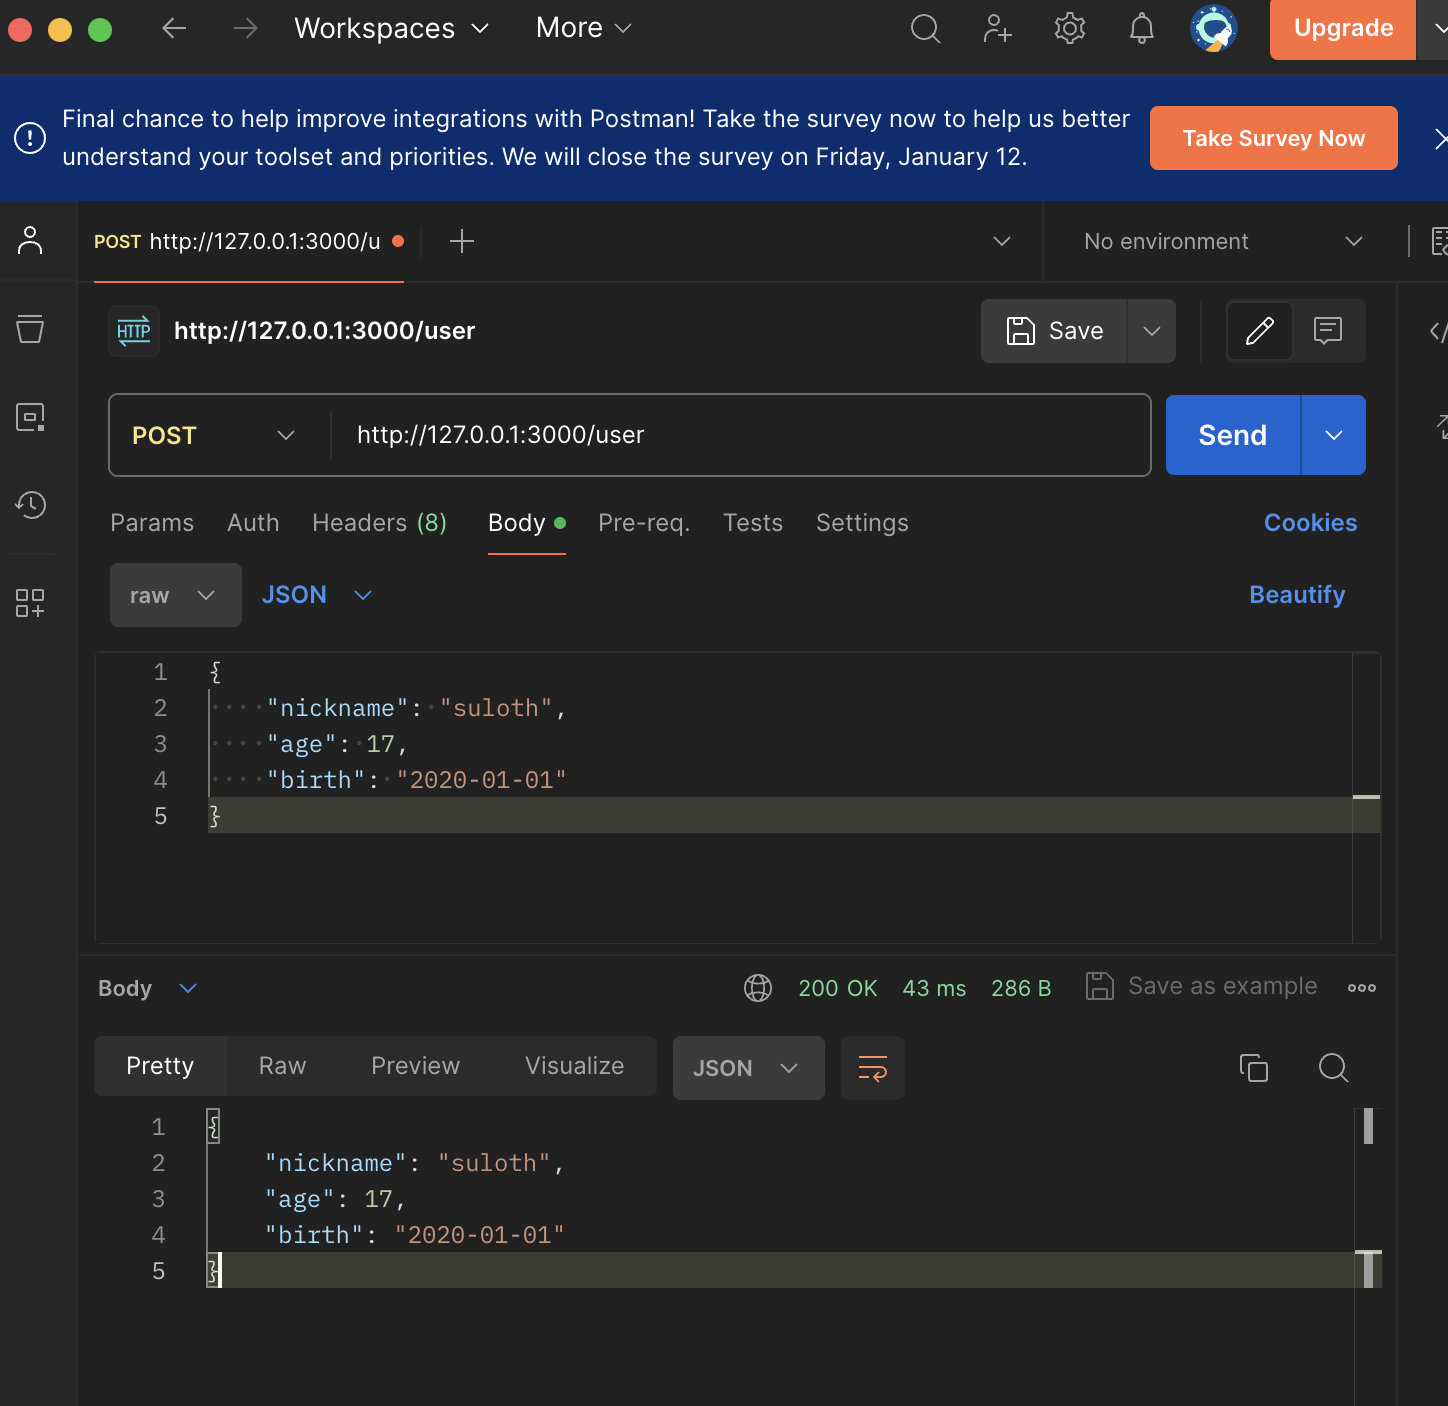The image size is (1448, 1406).
Task: Show the Preview response view
Action: [x=415, y=1066]
